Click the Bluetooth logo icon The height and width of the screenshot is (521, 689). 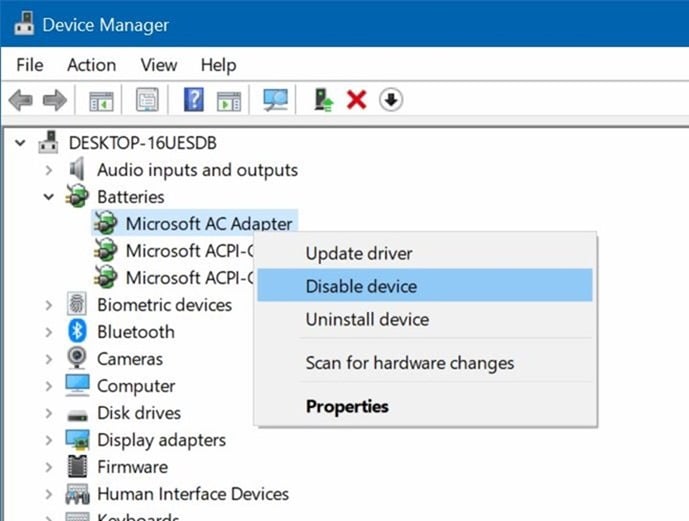77,331
